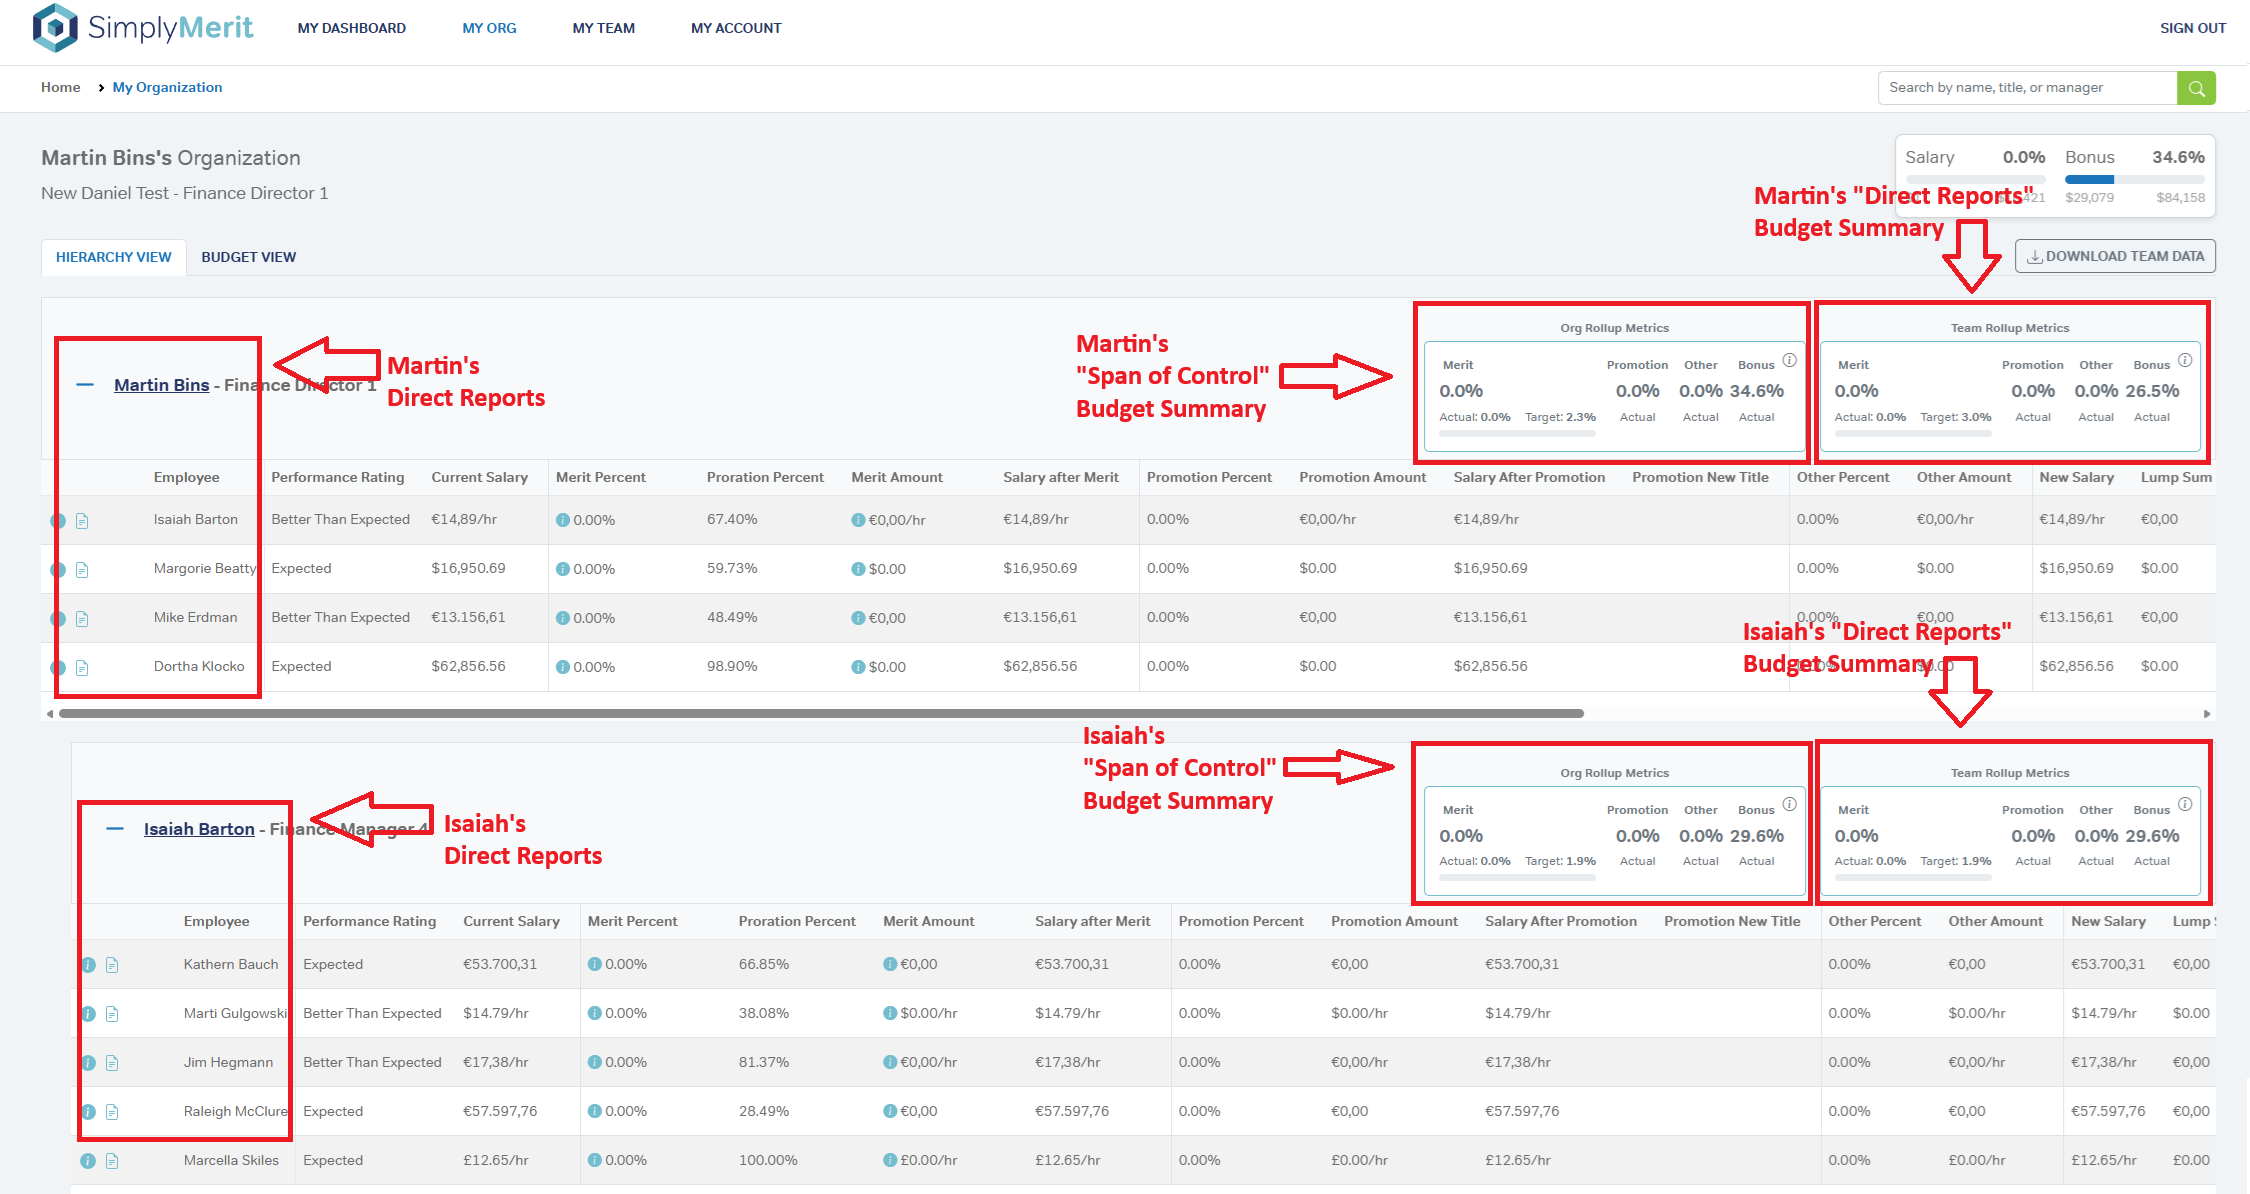Click the SimplyMerit logo
This screenshot has width=2250, height=1194.
click(143, 27)
